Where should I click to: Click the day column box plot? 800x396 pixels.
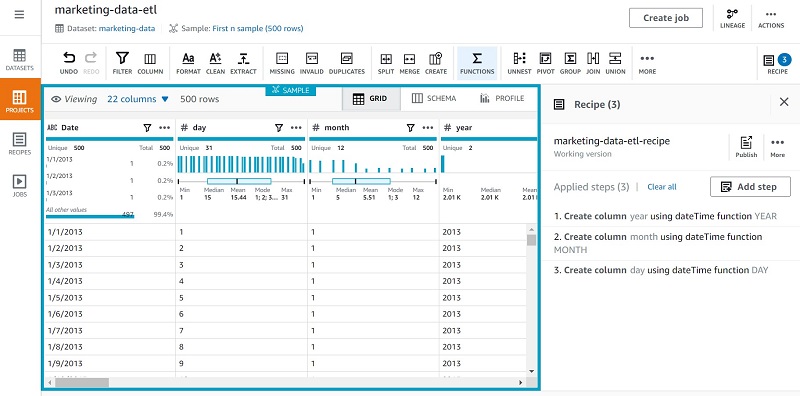click(x=241, y=181)
